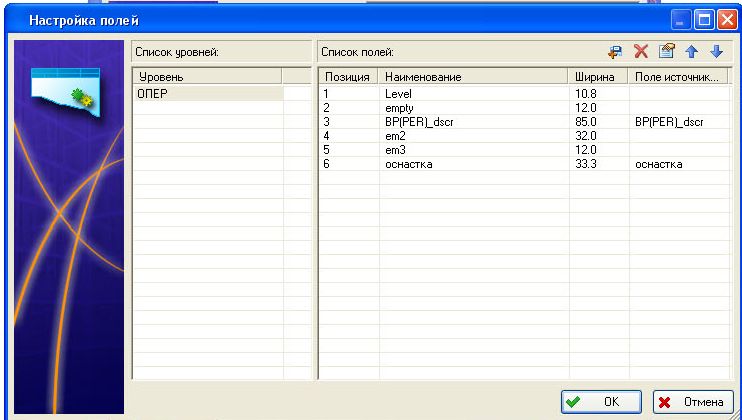Select the empty field row

click(x=524, y=108)
